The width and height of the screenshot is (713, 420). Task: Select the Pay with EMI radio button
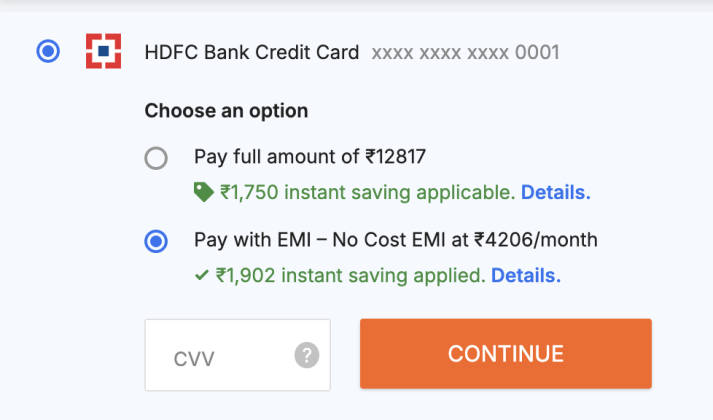156,241
